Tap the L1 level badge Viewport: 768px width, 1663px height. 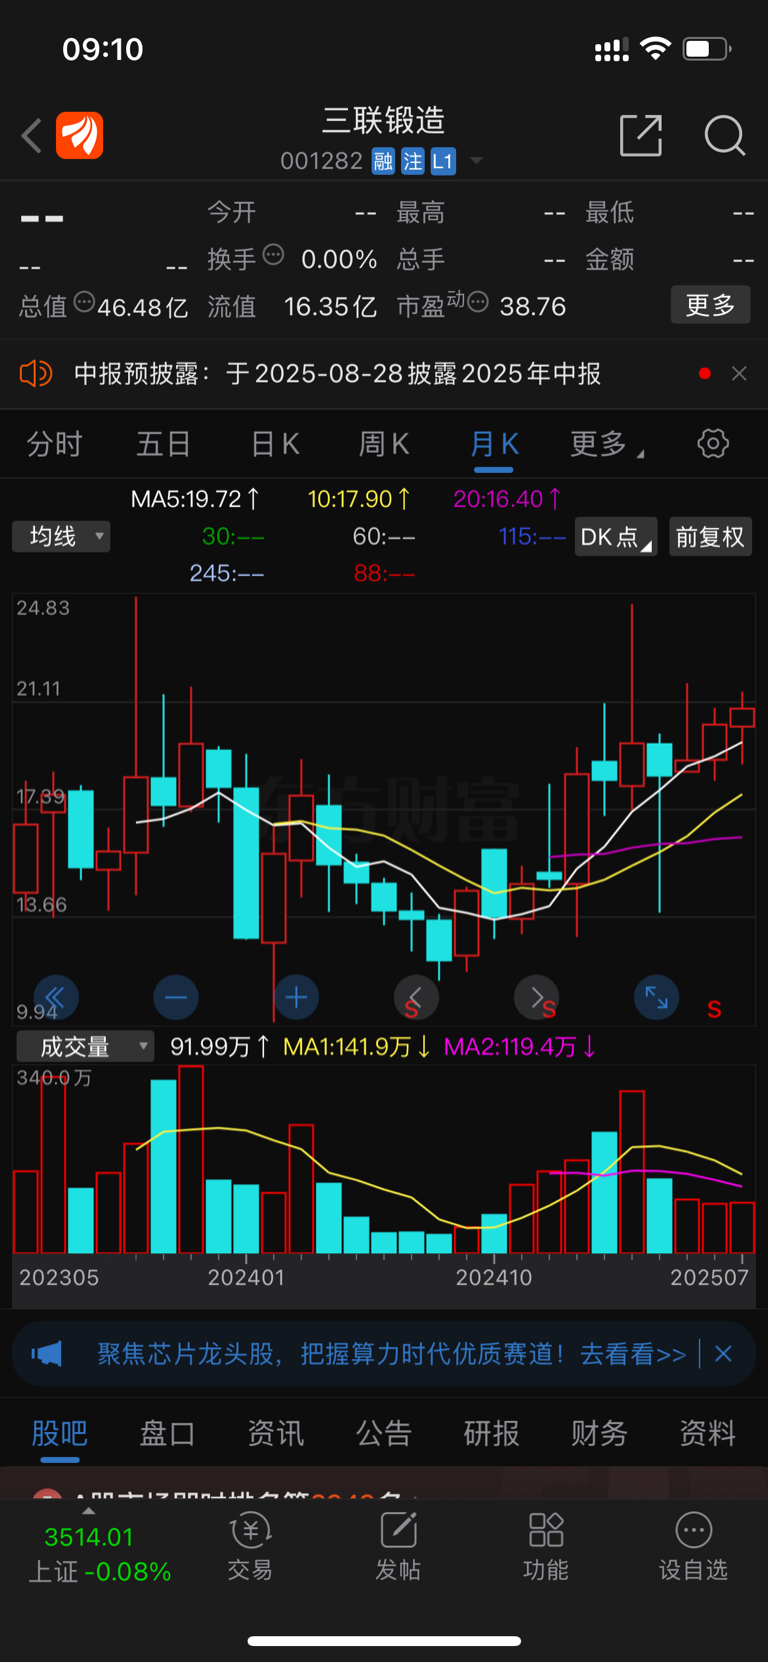[442, 161]
